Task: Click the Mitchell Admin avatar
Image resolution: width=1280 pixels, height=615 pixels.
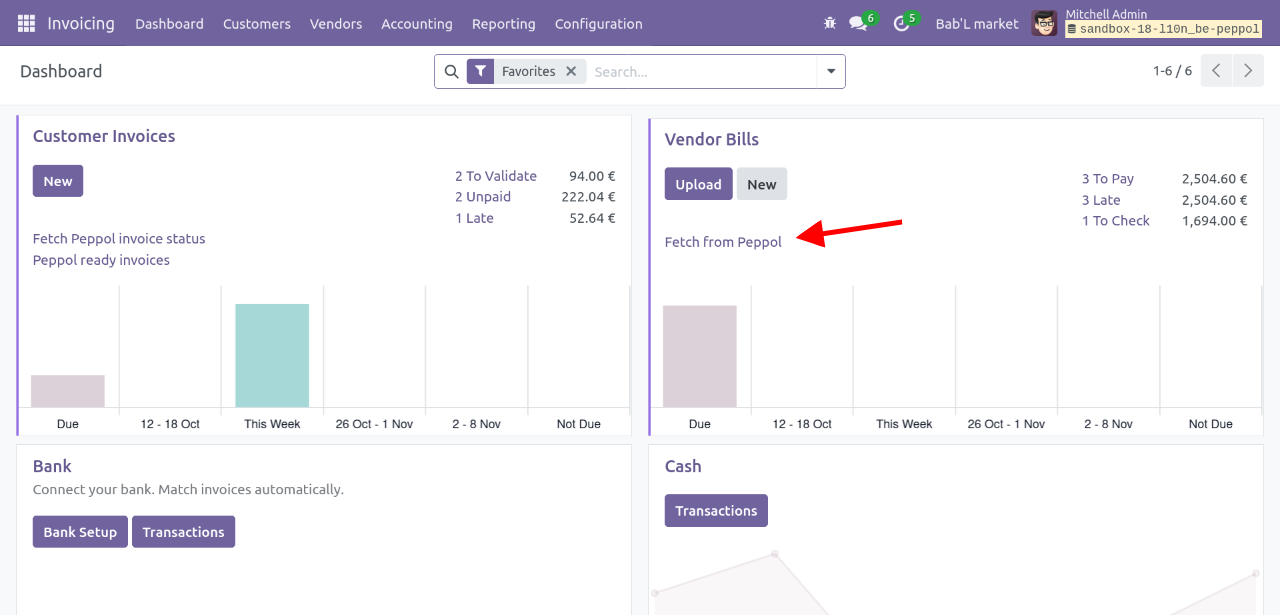Action: tap(1044, 23)
